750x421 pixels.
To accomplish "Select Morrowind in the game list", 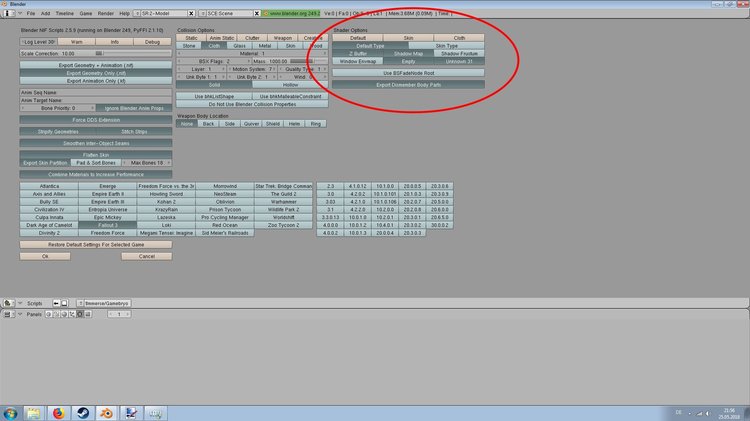I will (x=225, y=186).
